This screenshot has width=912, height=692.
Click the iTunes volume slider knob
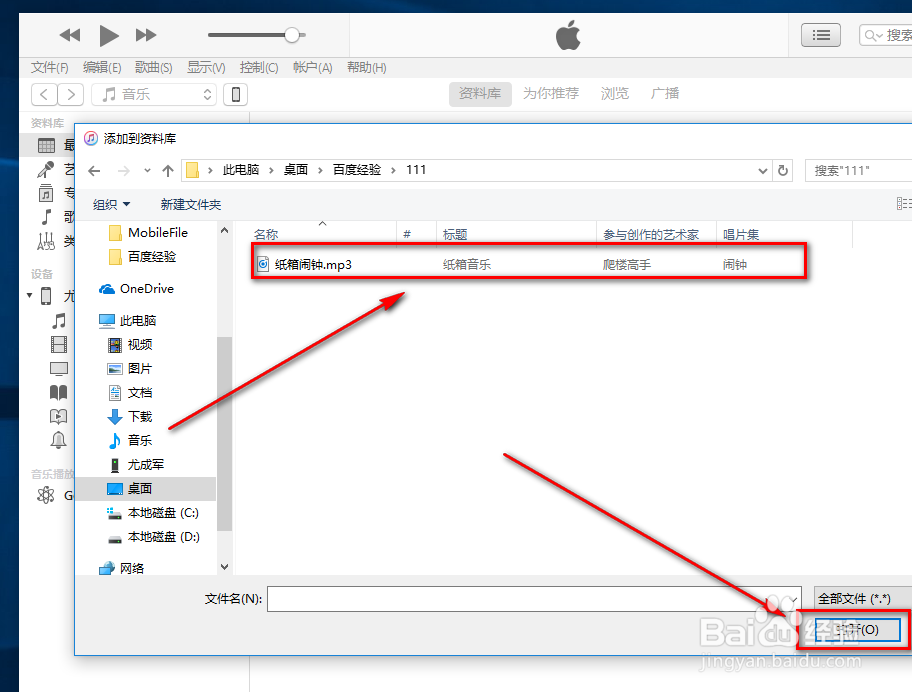click(x=292, y=35)
